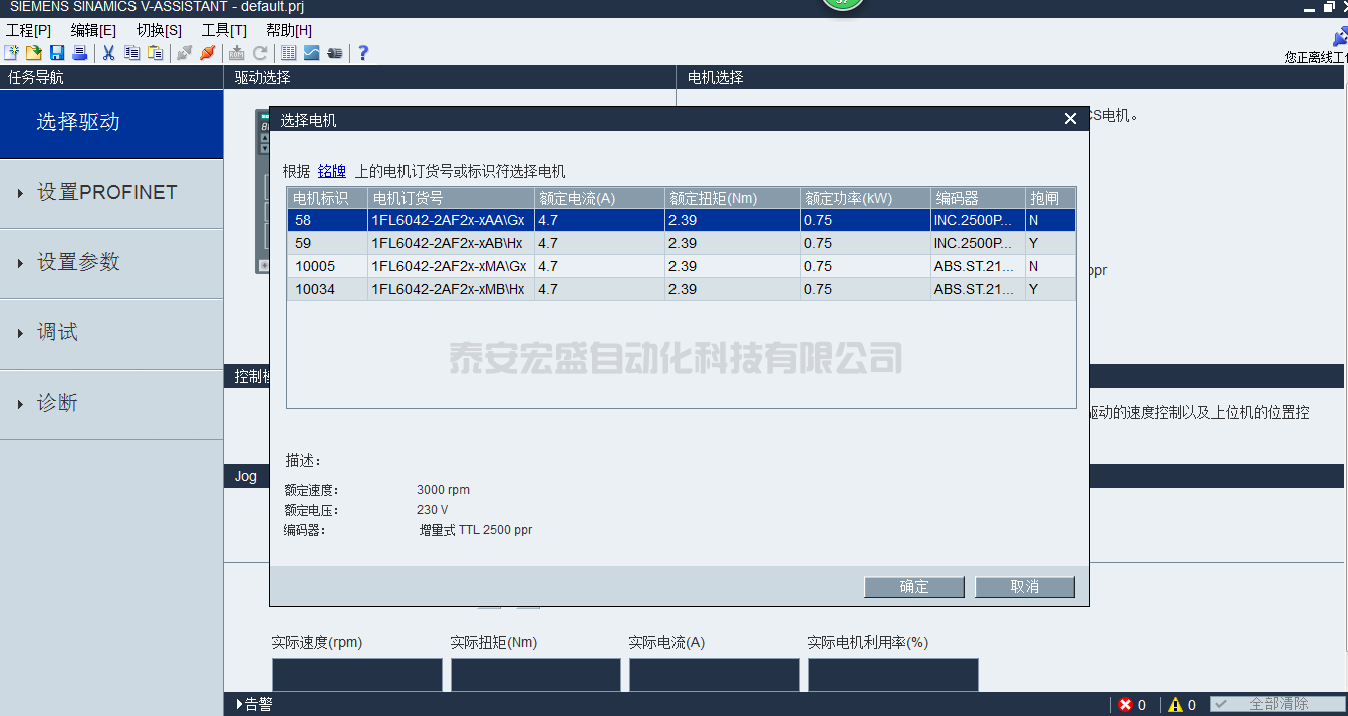
Task: Open the trace waveform icon
Action: (x=312, y=53)
